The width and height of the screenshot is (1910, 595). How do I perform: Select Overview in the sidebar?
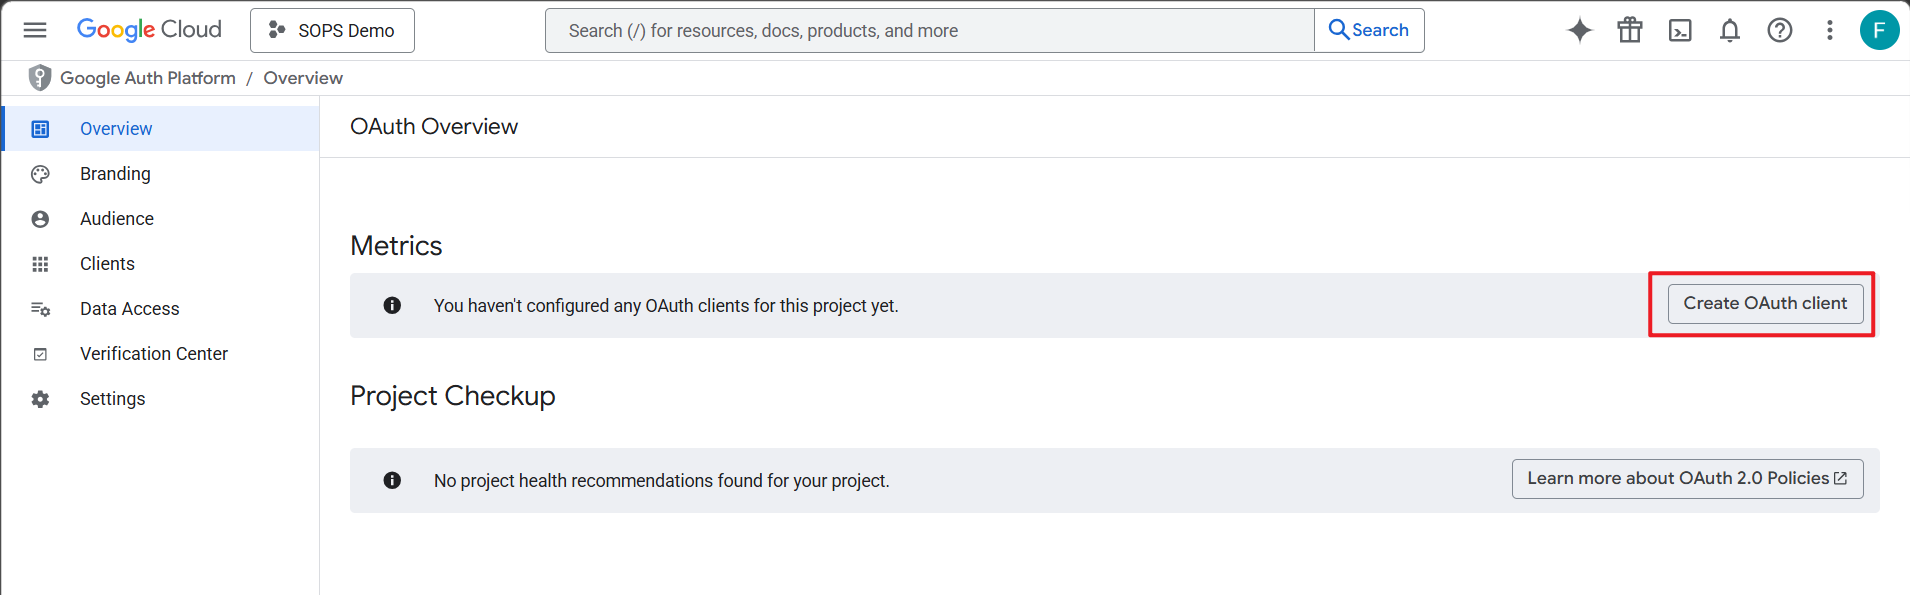tap(116, 129)
